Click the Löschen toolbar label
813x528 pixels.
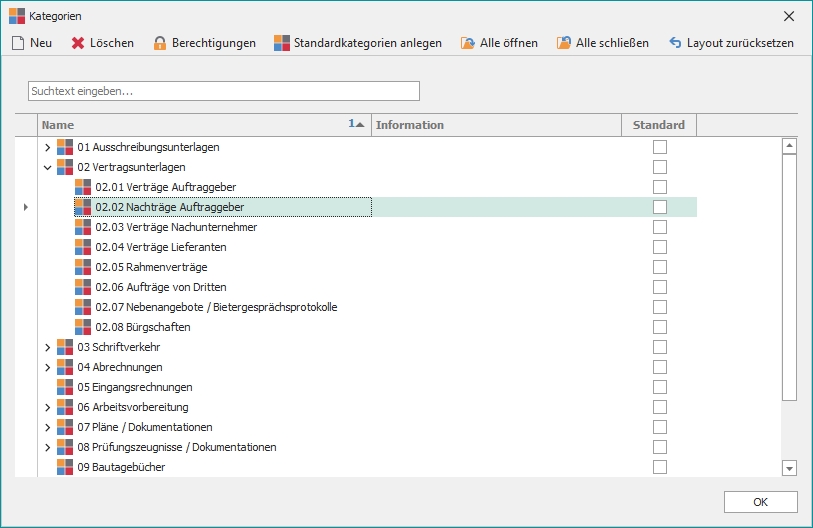[112, 43]
